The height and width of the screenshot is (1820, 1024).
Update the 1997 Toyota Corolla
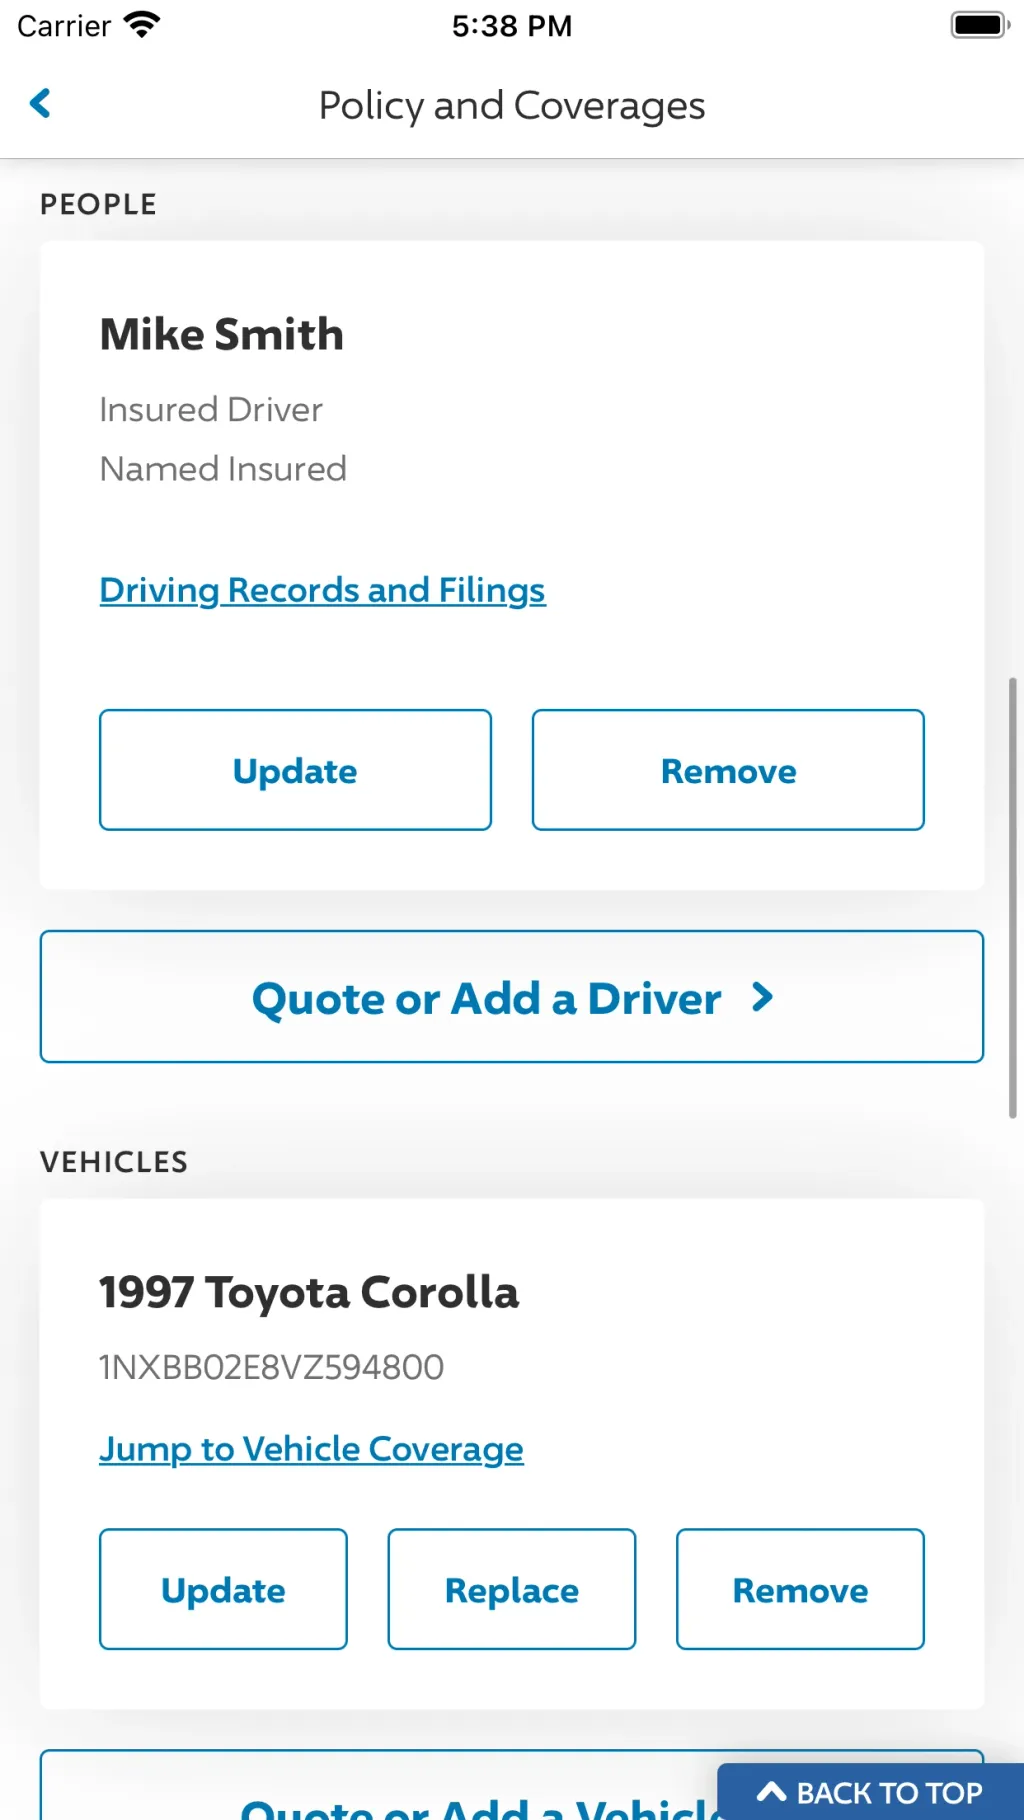pos(223,1589)
